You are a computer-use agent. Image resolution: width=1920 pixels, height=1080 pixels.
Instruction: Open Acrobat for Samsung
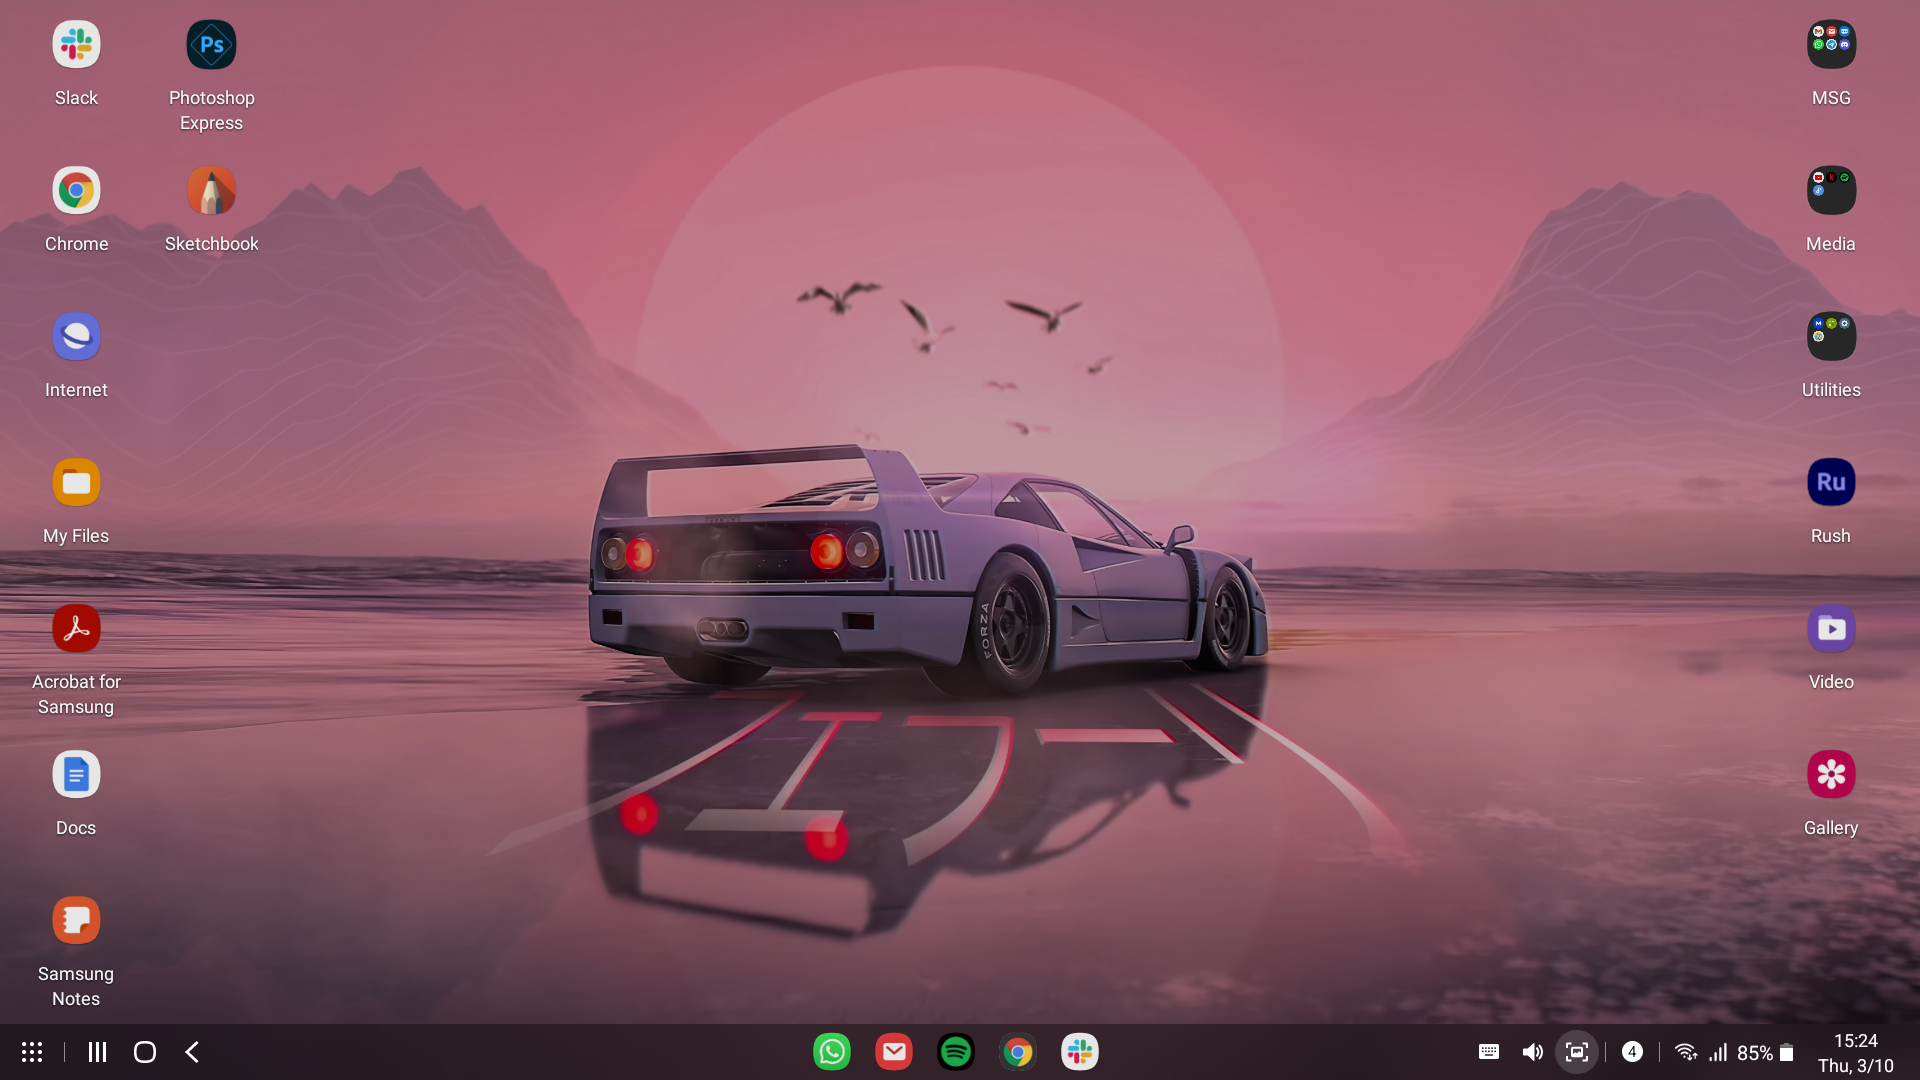click(x=75, y=628)
